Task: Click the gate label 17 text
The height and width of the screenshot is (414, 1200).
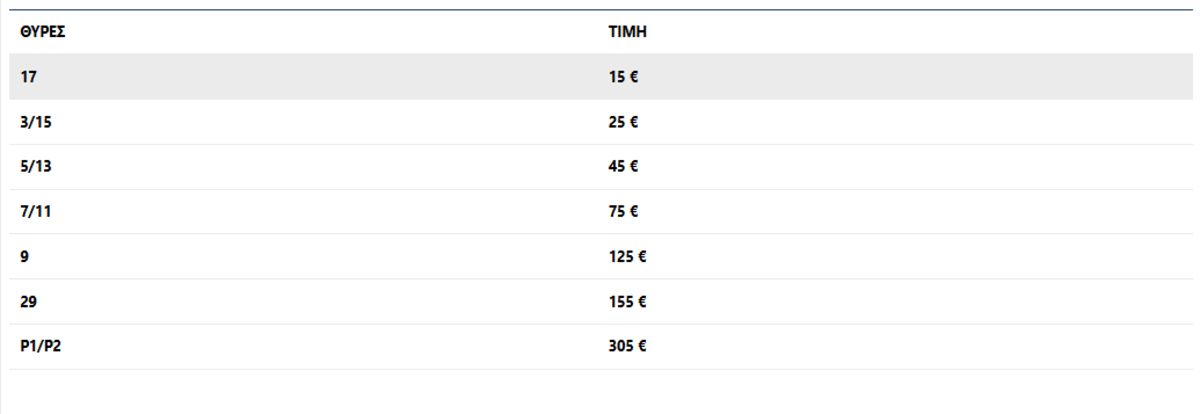Action: click(28, 77)
